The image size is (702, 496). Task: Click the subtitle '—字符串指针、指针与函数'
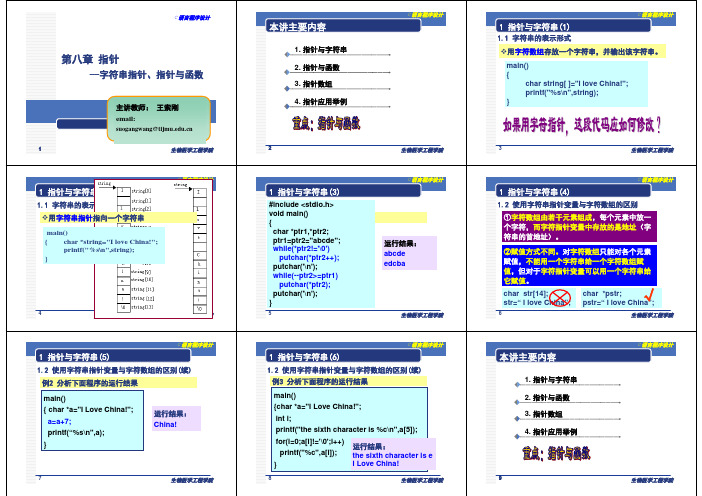click(x=146, y=75)
